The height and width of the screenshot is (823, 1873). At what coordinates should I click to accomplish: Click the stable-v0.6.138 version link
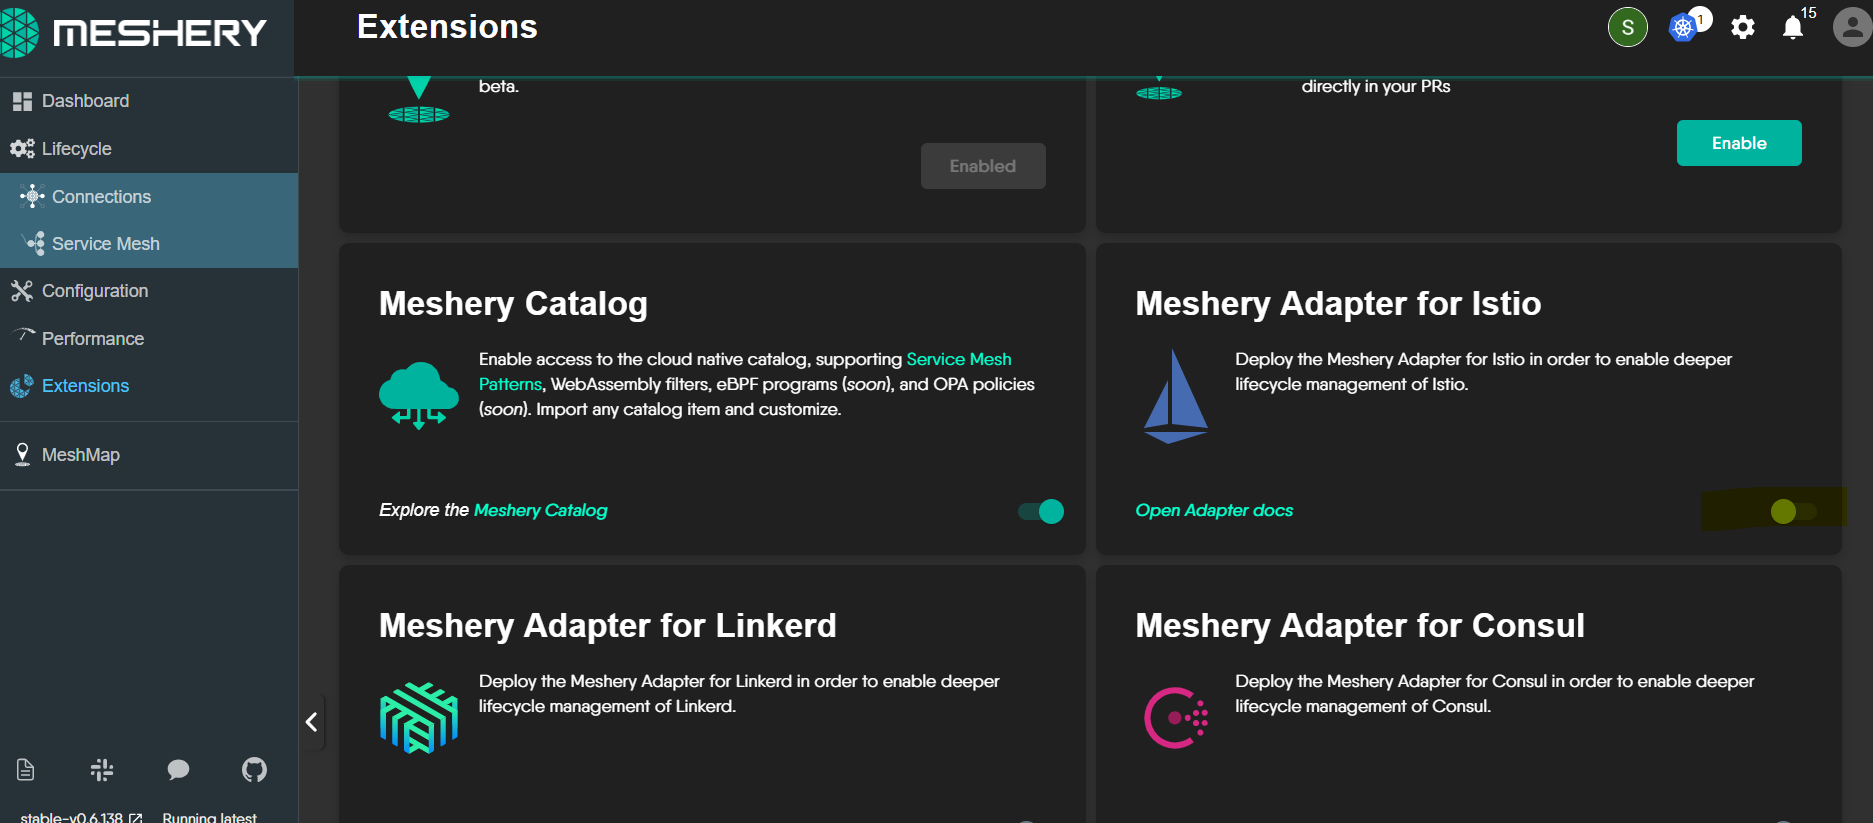coord(81,817)
